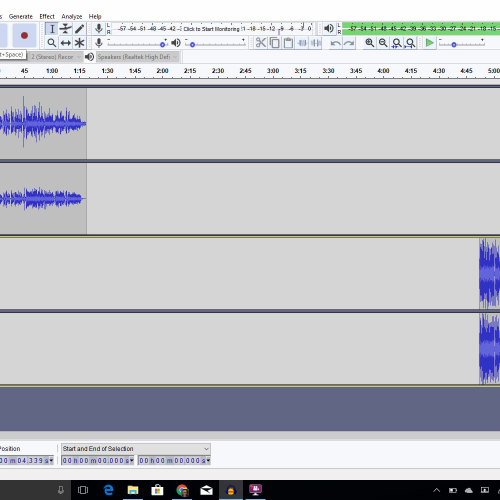The width and height of the screenshot is (500, 500).
Task: Click Trim audio outside selection icon
Action: (302, 43)
